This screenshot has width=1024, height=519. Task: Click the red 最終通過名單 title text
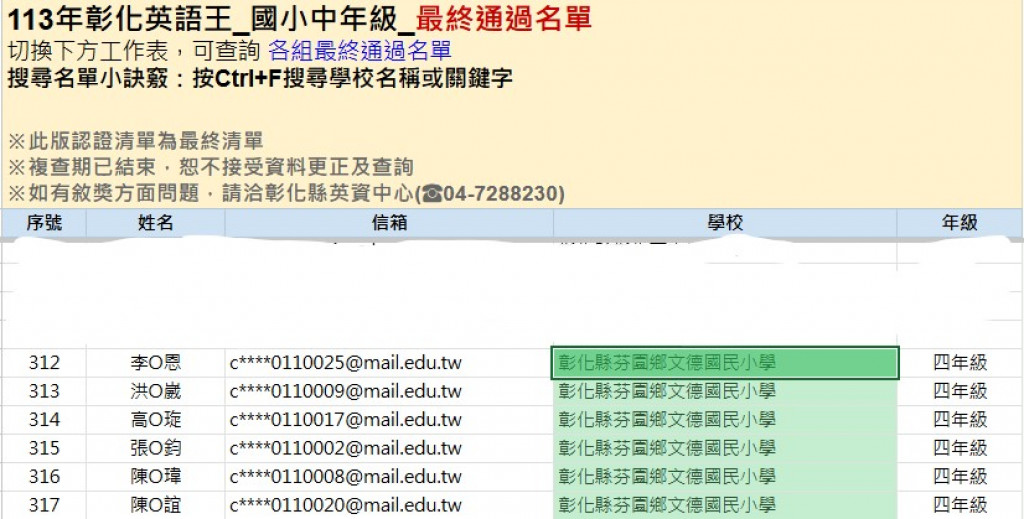(504, 18)
